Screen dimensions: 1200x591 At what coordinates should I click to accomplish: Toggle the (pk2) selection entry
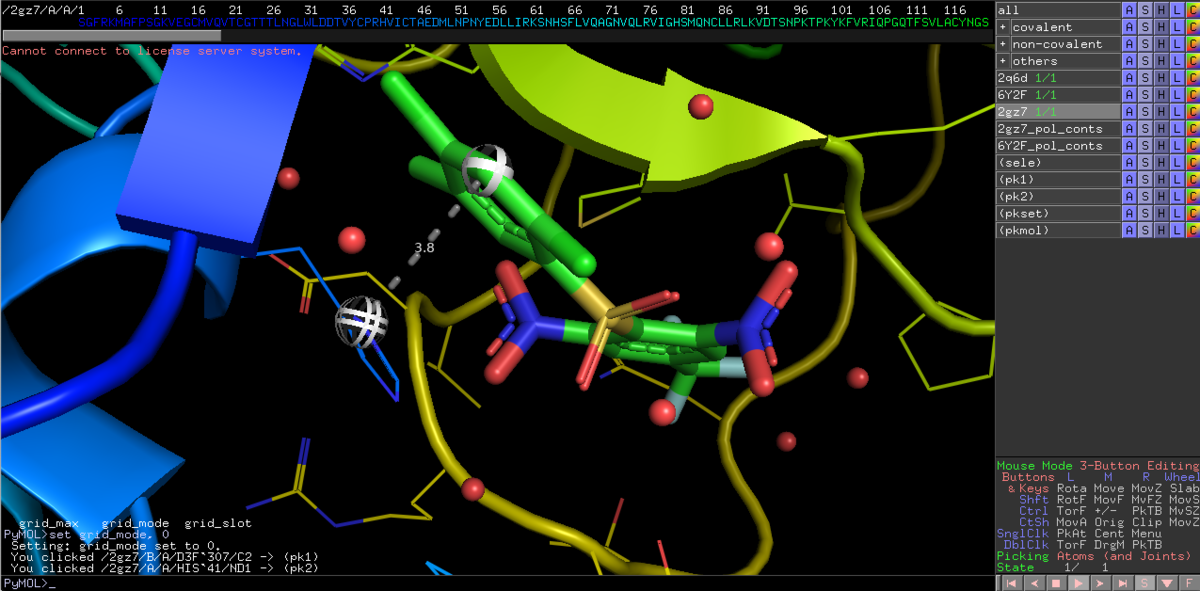1058,197
